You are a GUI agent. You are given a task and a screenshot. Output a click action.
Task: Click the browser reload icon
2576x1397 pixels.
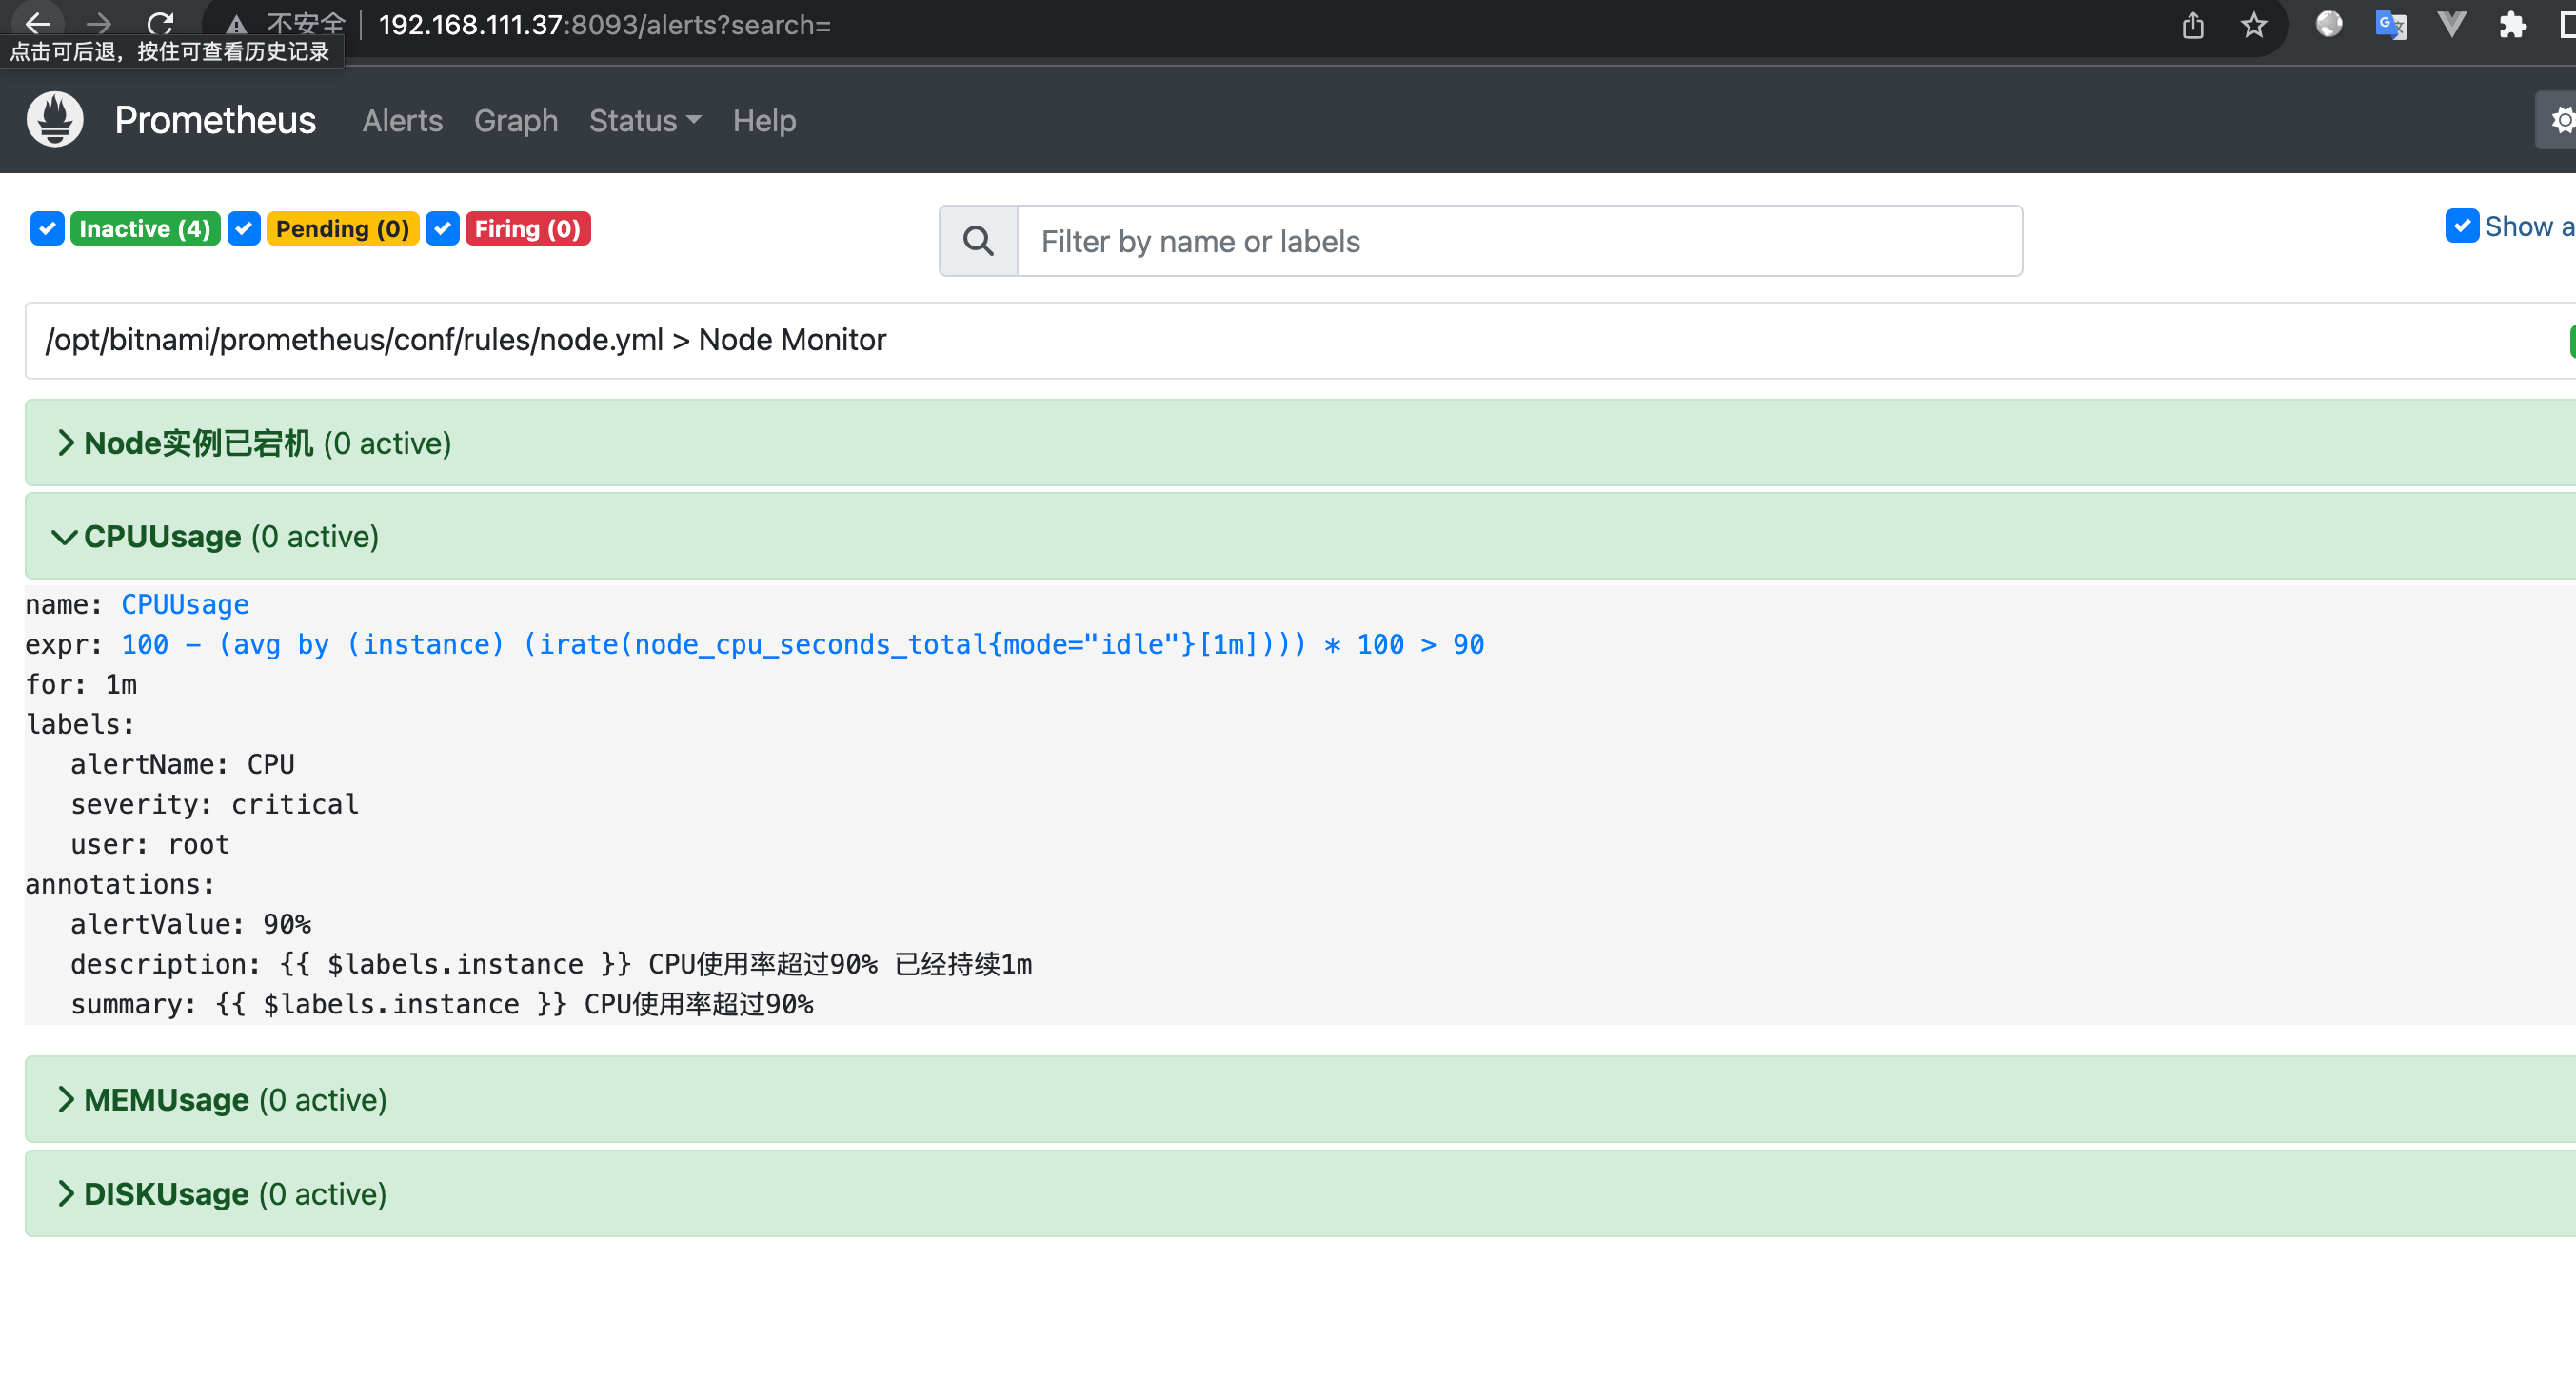tap(160, 24)
